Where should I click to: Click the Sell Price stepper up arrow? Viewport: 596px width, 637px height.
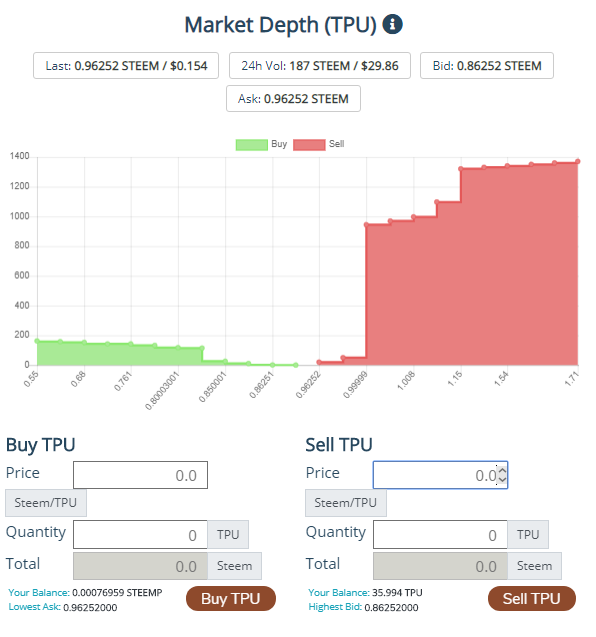[x=502, y=471]
